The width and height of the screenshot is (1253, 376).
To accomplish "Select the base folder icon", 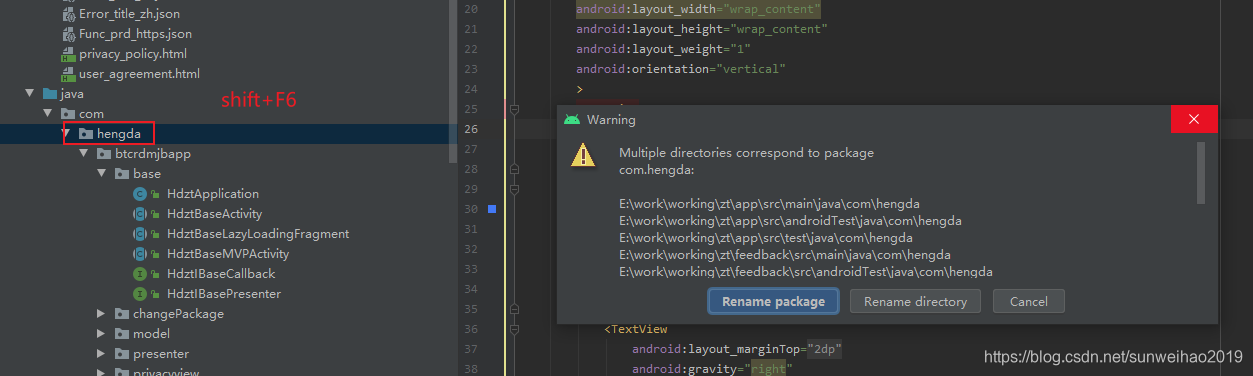I will click(x=122, y=173).
